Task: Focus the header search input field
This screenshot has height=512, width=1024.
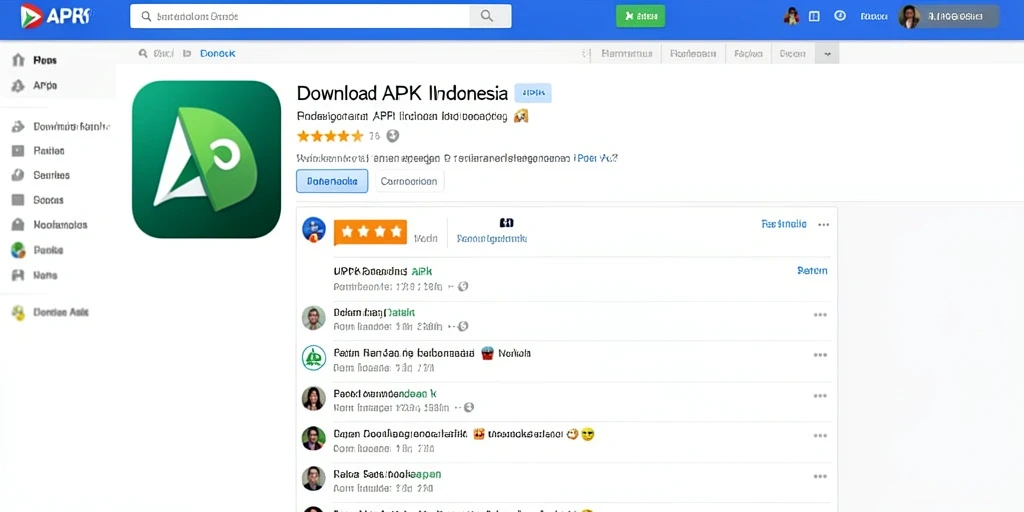Action: click(x=300, y=16)
